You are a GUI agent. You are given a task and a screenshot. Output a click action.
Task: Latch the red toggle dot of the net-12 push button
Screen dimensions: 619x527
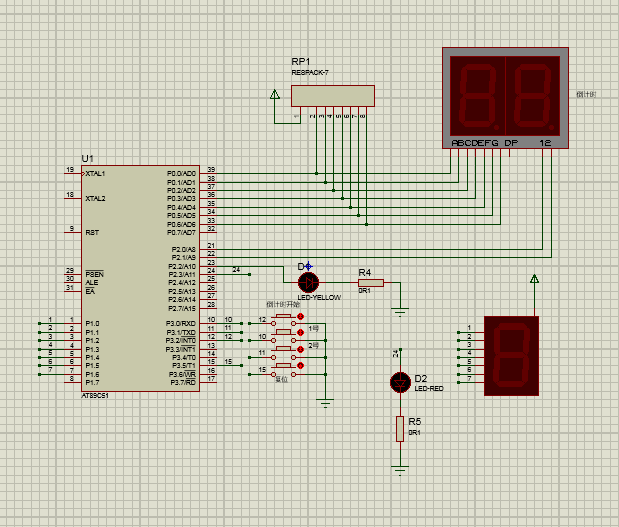pos(300,317)
